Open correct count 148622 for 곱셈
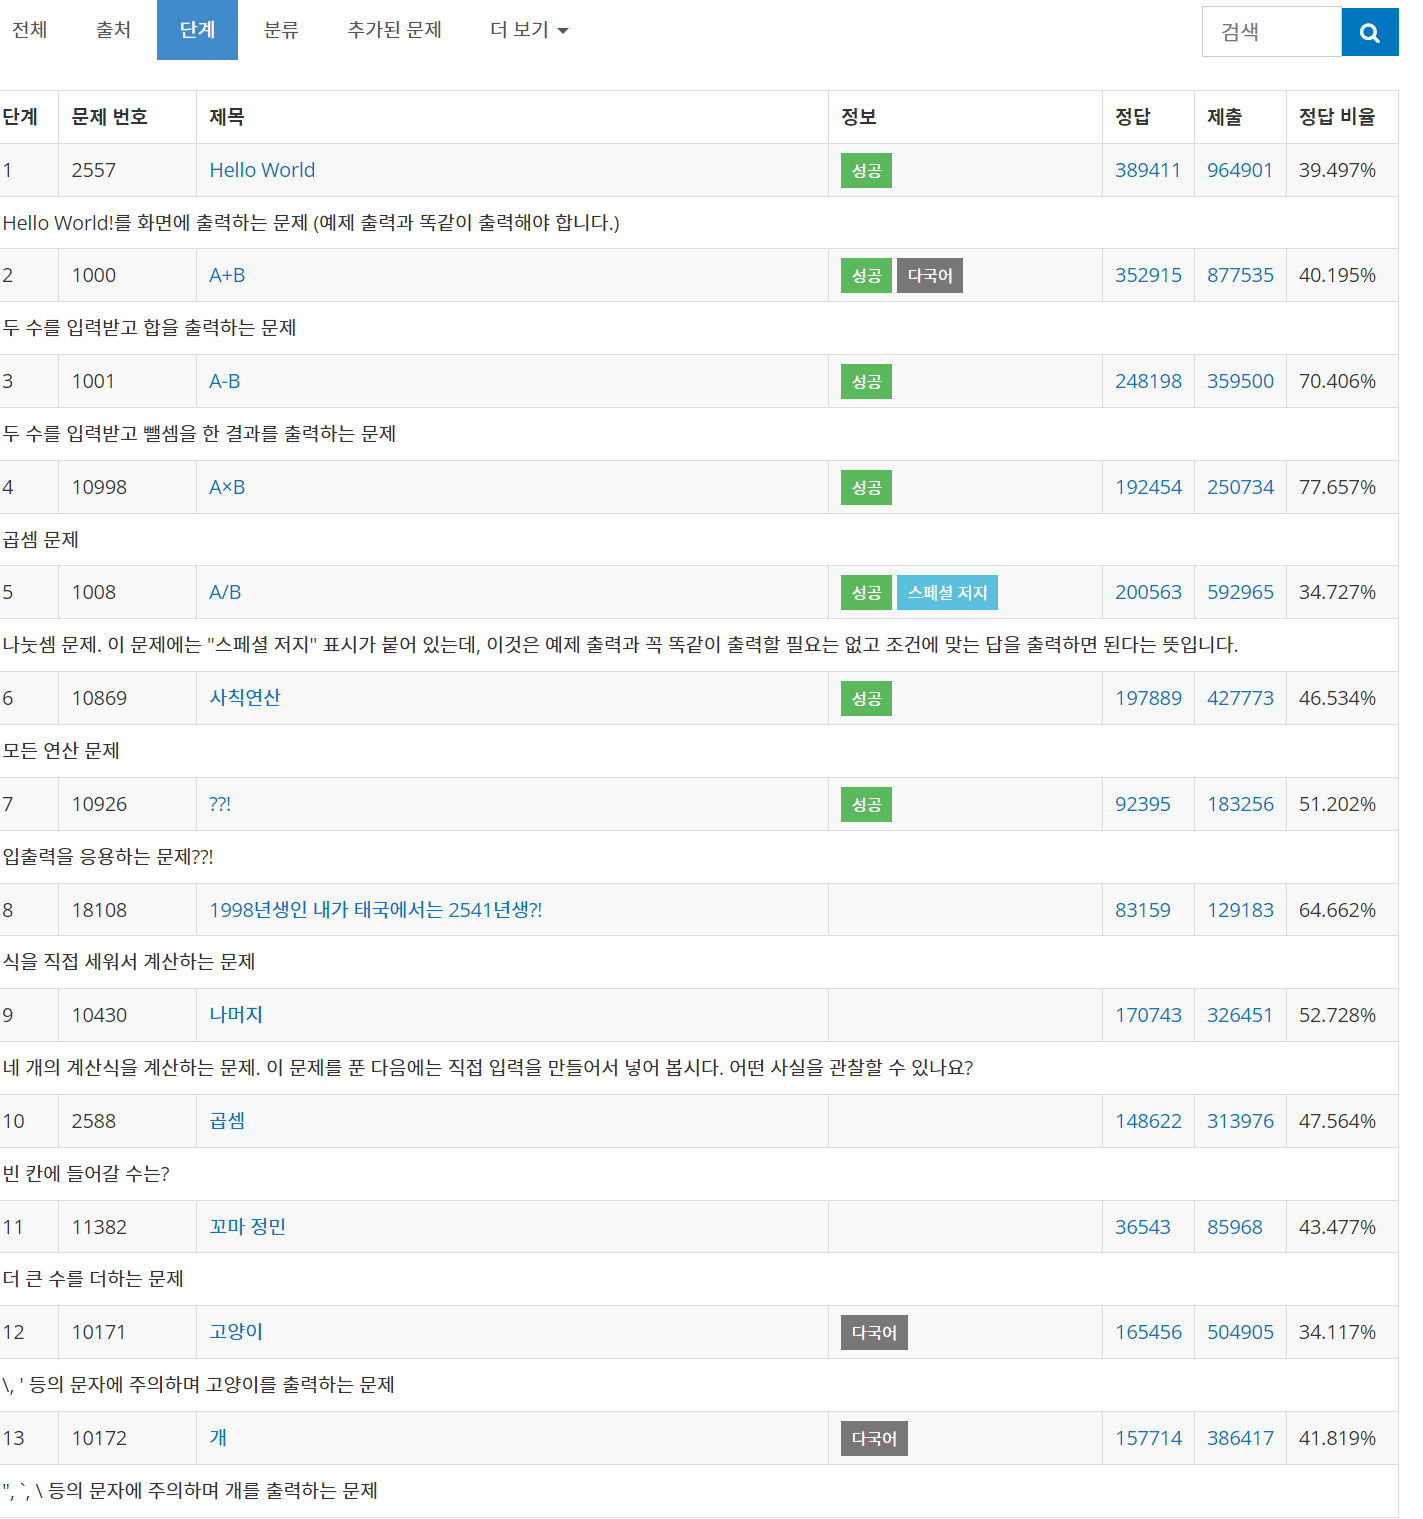Image resolution: width=1423 pixels, height=1519 pixels. [1148, 1121]
